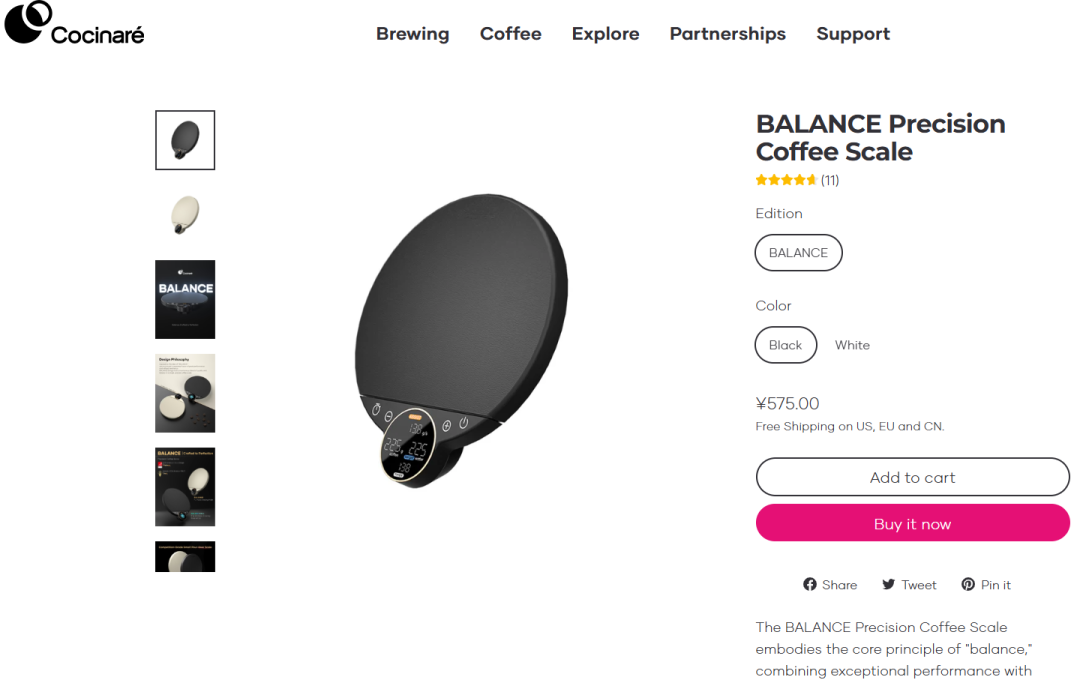Click the Cocinaré logo icon
The image size is (1080, 680).
coord(28,22)
